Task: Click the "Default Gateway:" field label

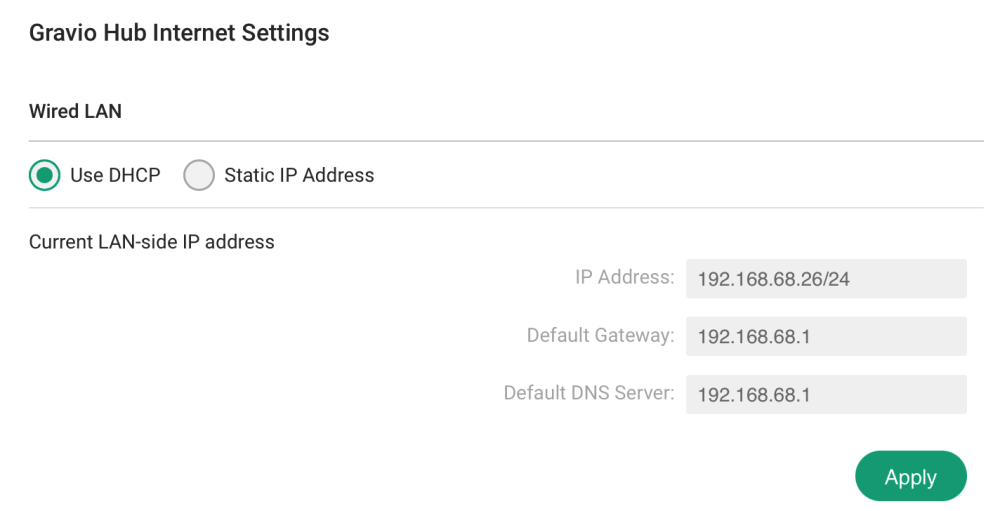Action: tap(601, 335)
